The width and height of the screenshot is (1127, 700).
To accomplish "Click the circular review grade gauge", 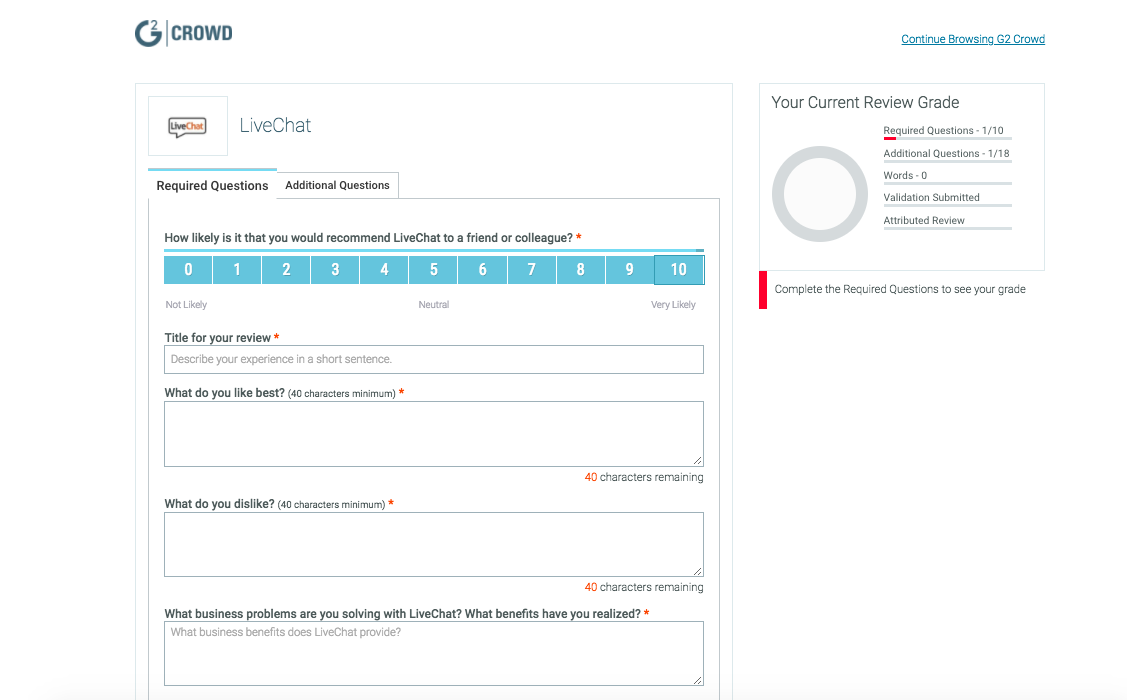I will (820, 194).
